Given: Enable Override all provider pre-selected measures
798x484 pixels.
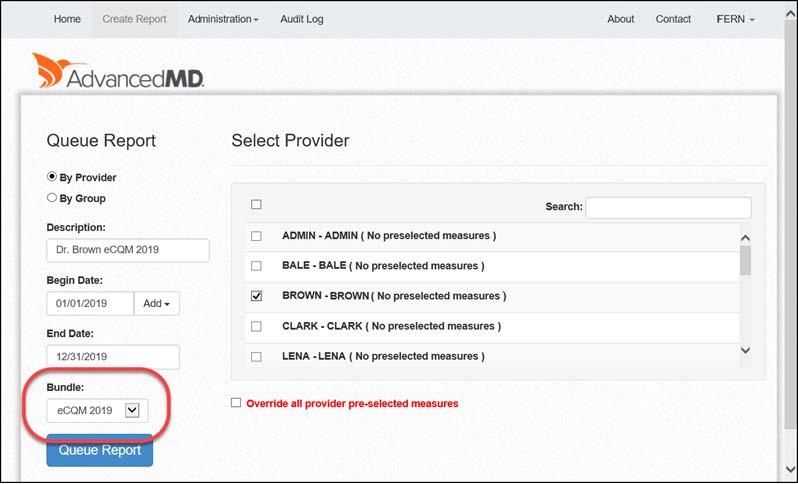Looking at the screenshot, I should point(236,403).
